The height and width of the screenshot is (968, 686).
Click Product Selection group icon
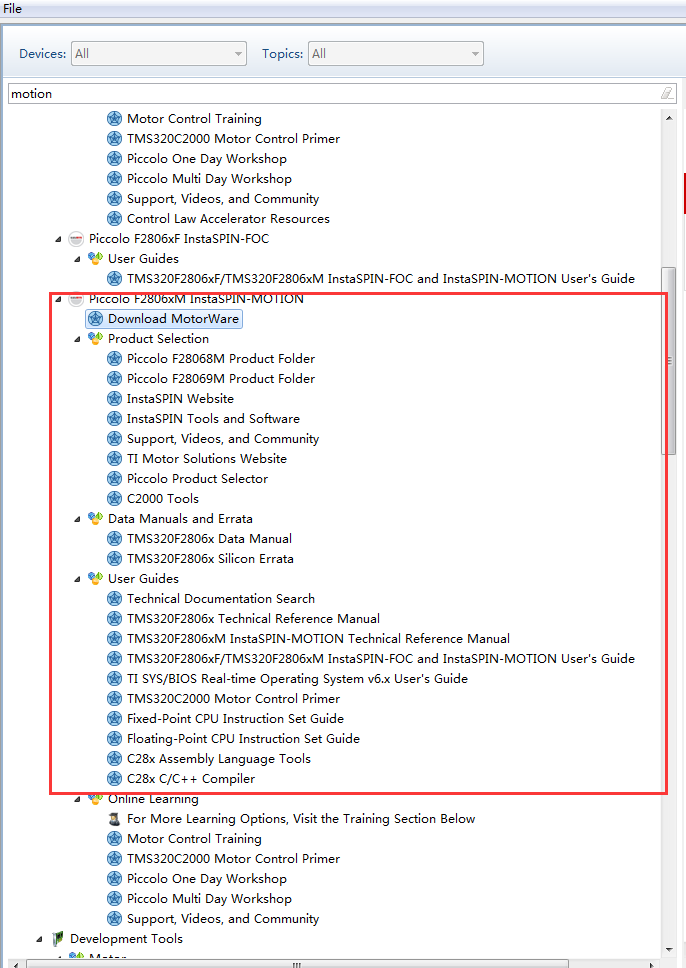click(x=95, y=338)
